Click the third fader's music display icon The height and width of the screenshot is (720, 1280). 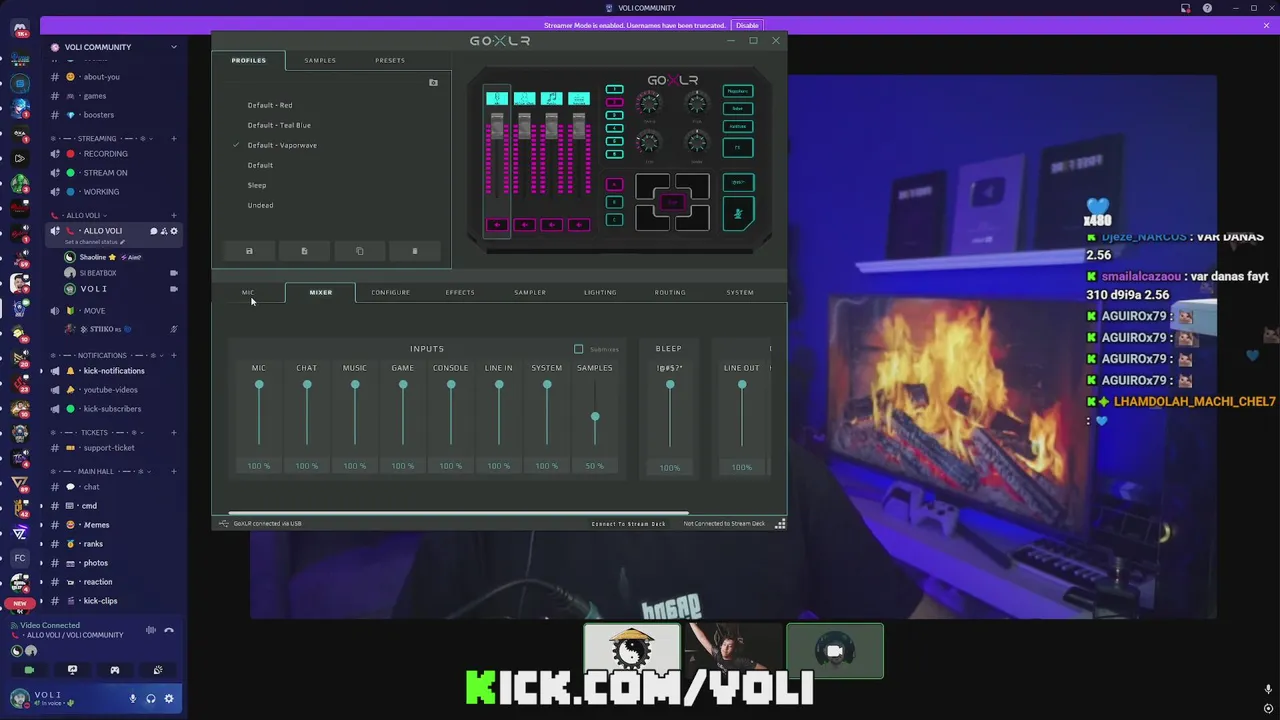(x=551, y=98)
